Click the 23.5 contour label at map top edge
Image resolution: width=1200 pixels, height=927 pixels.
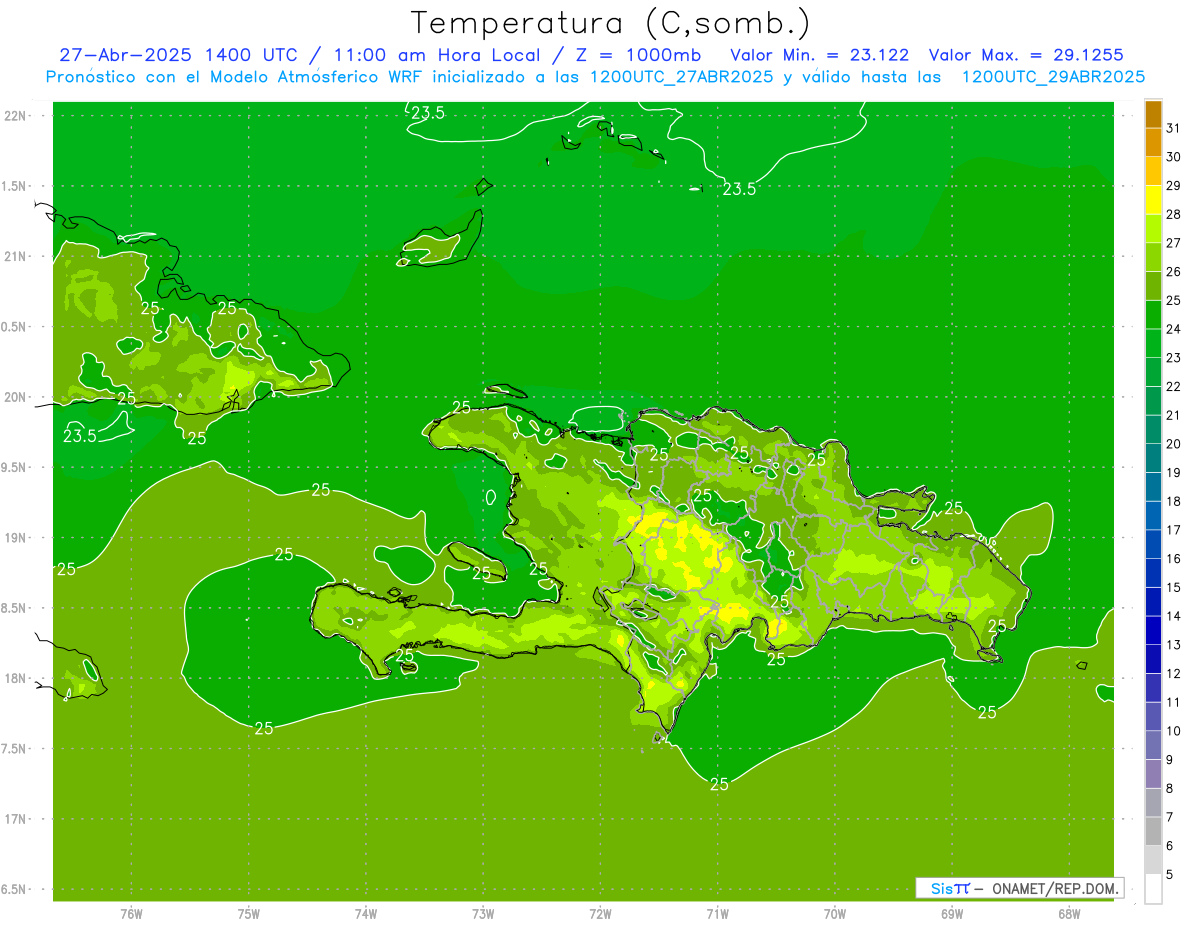coord(428,113)
